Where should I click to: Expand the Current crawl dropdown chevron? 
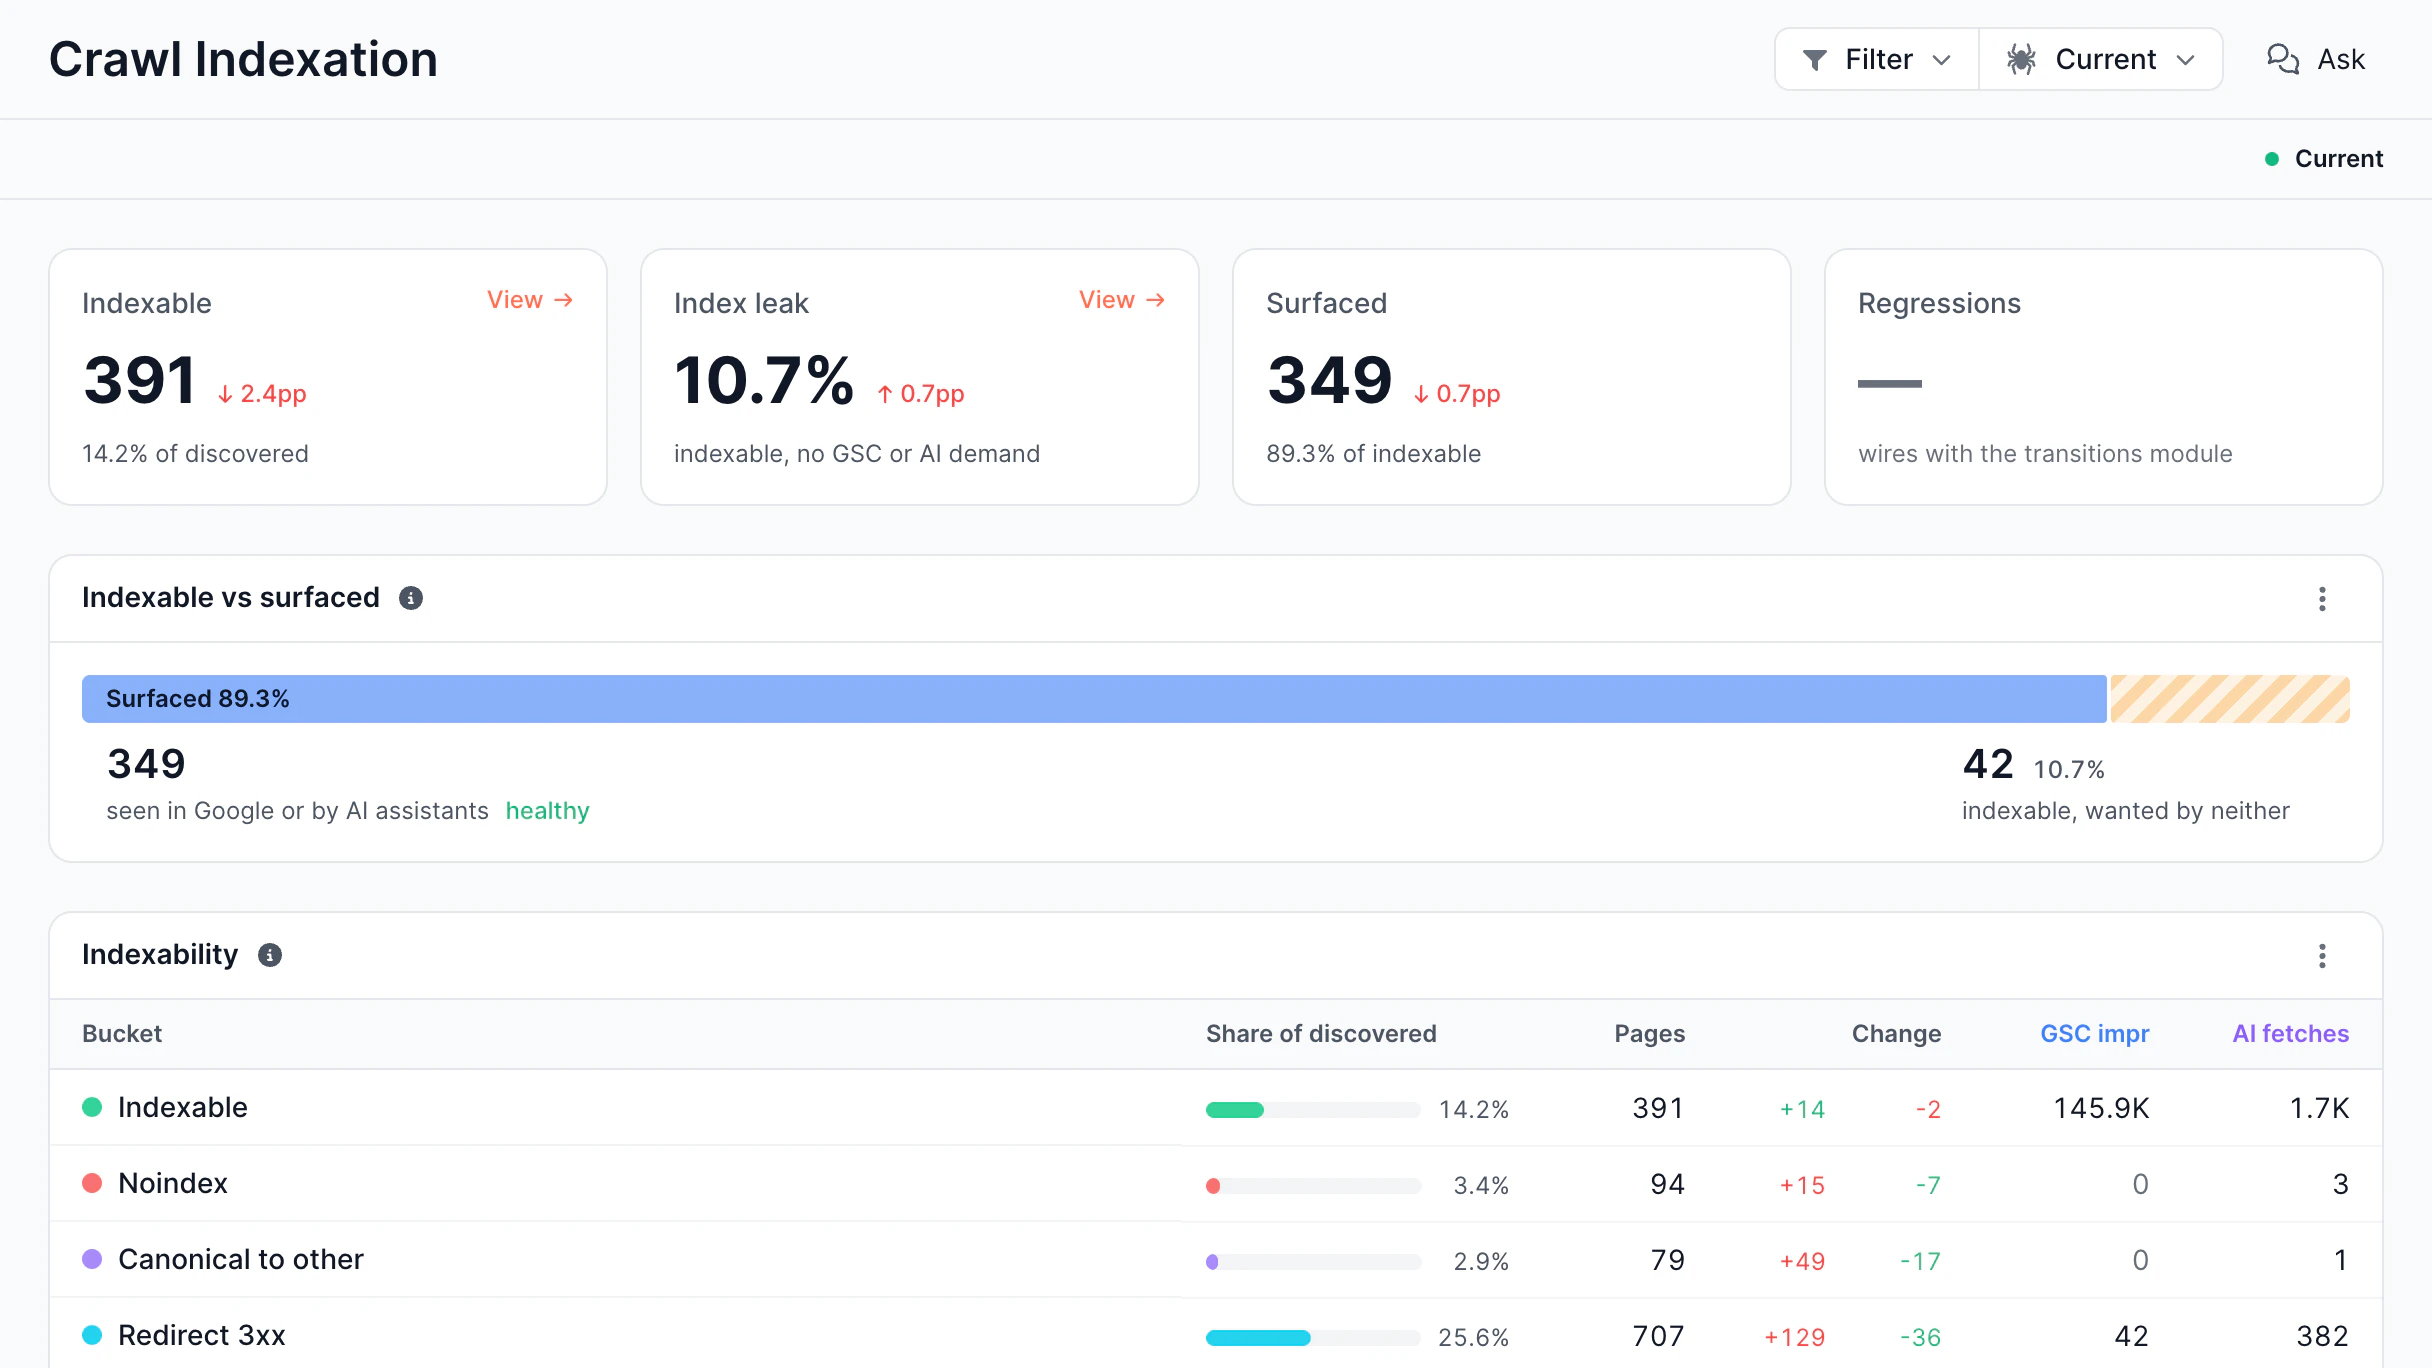pos(2186,60)
